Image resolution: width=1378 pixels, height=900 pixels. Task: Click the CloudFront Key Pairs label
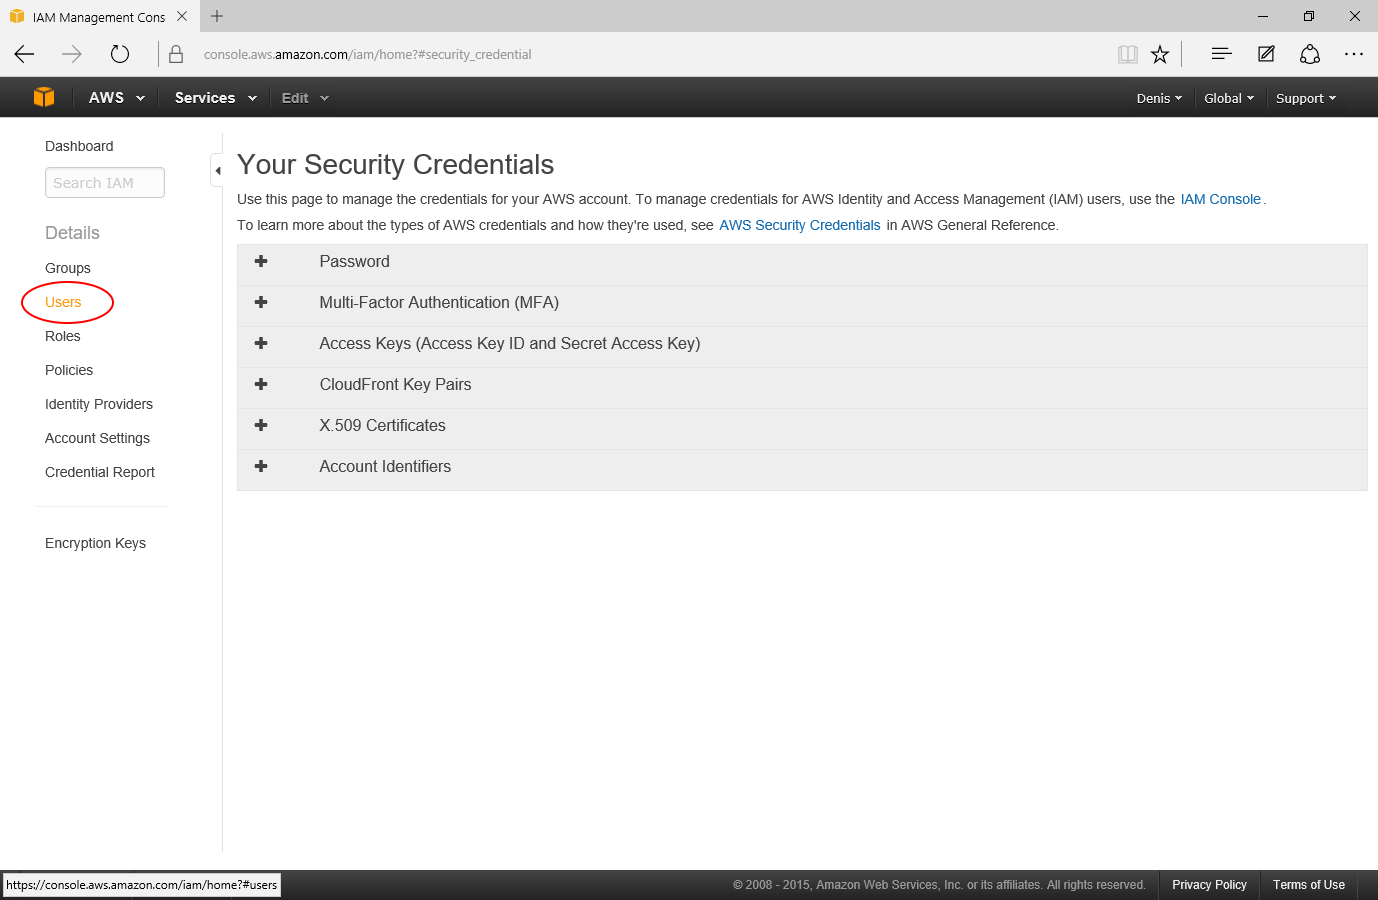[x=395, y=384]
